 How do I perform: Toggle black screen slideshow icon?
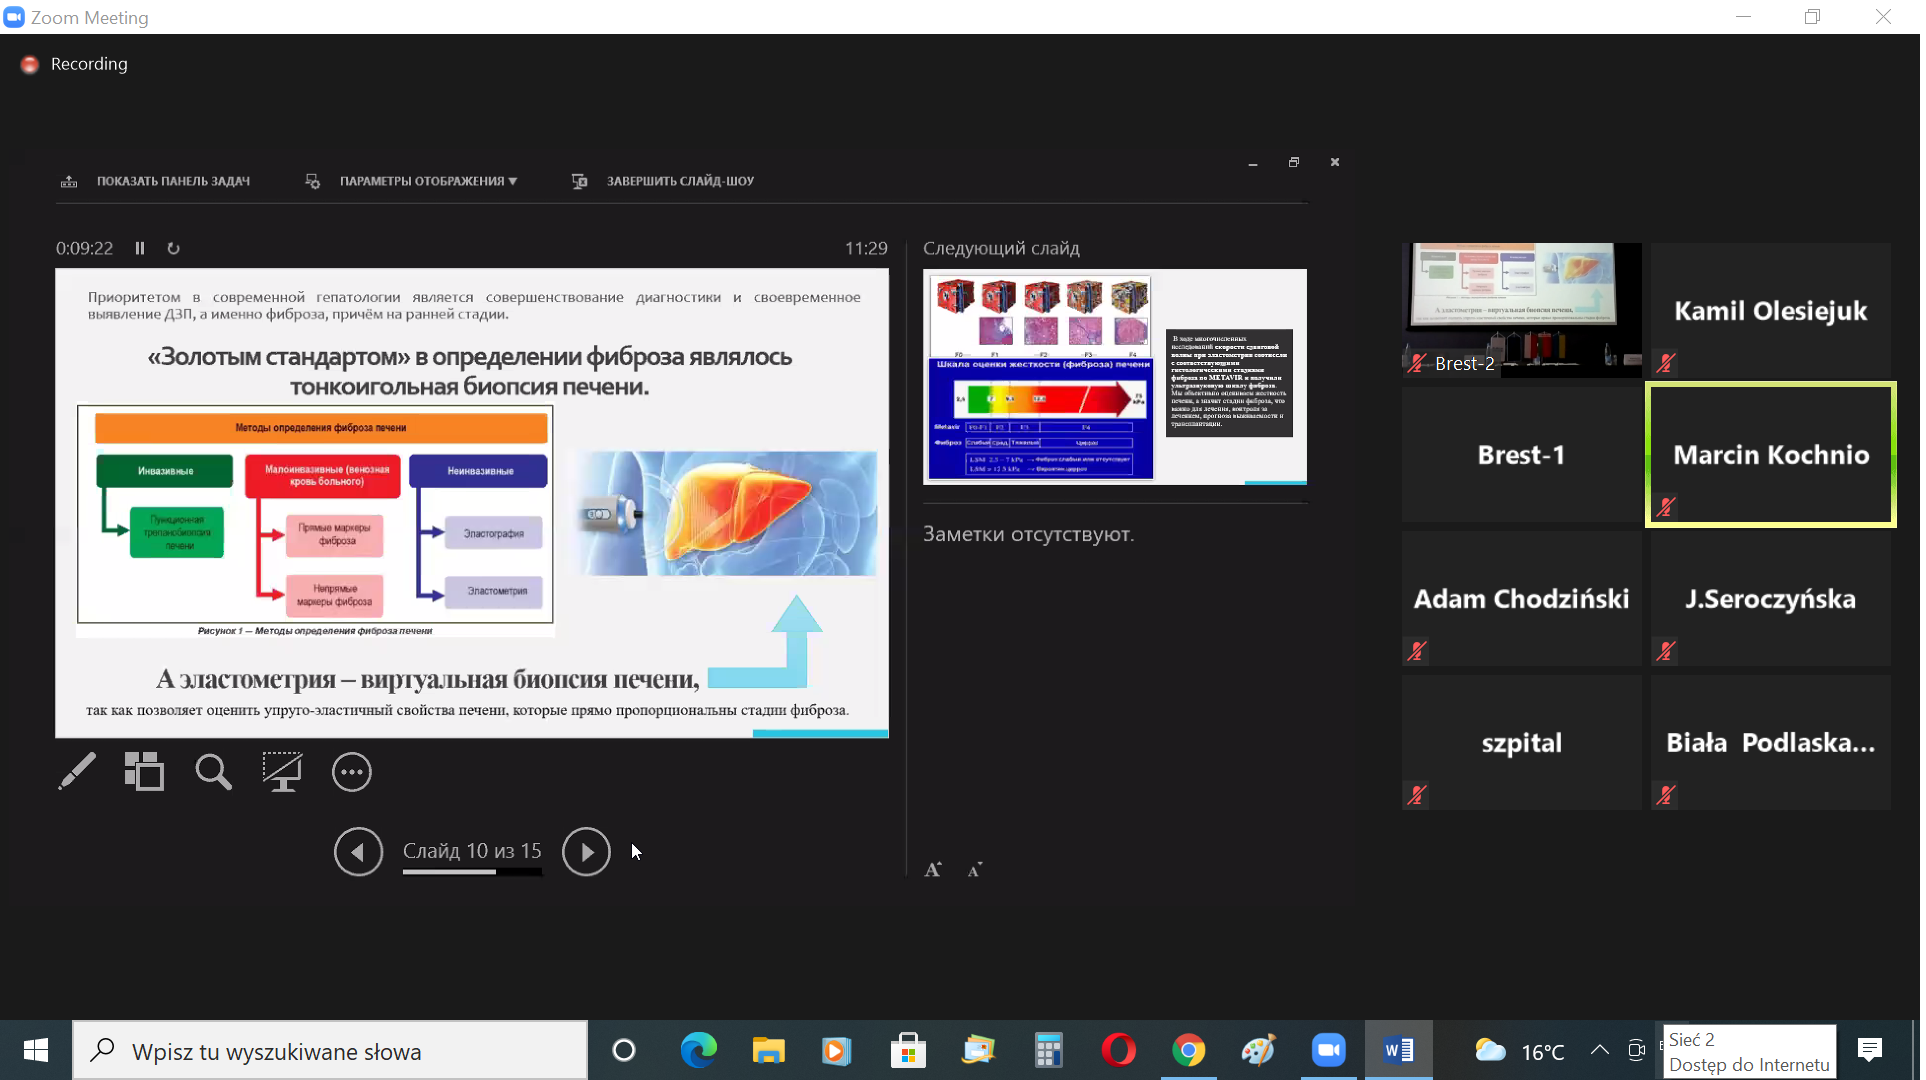pos(282,772)
